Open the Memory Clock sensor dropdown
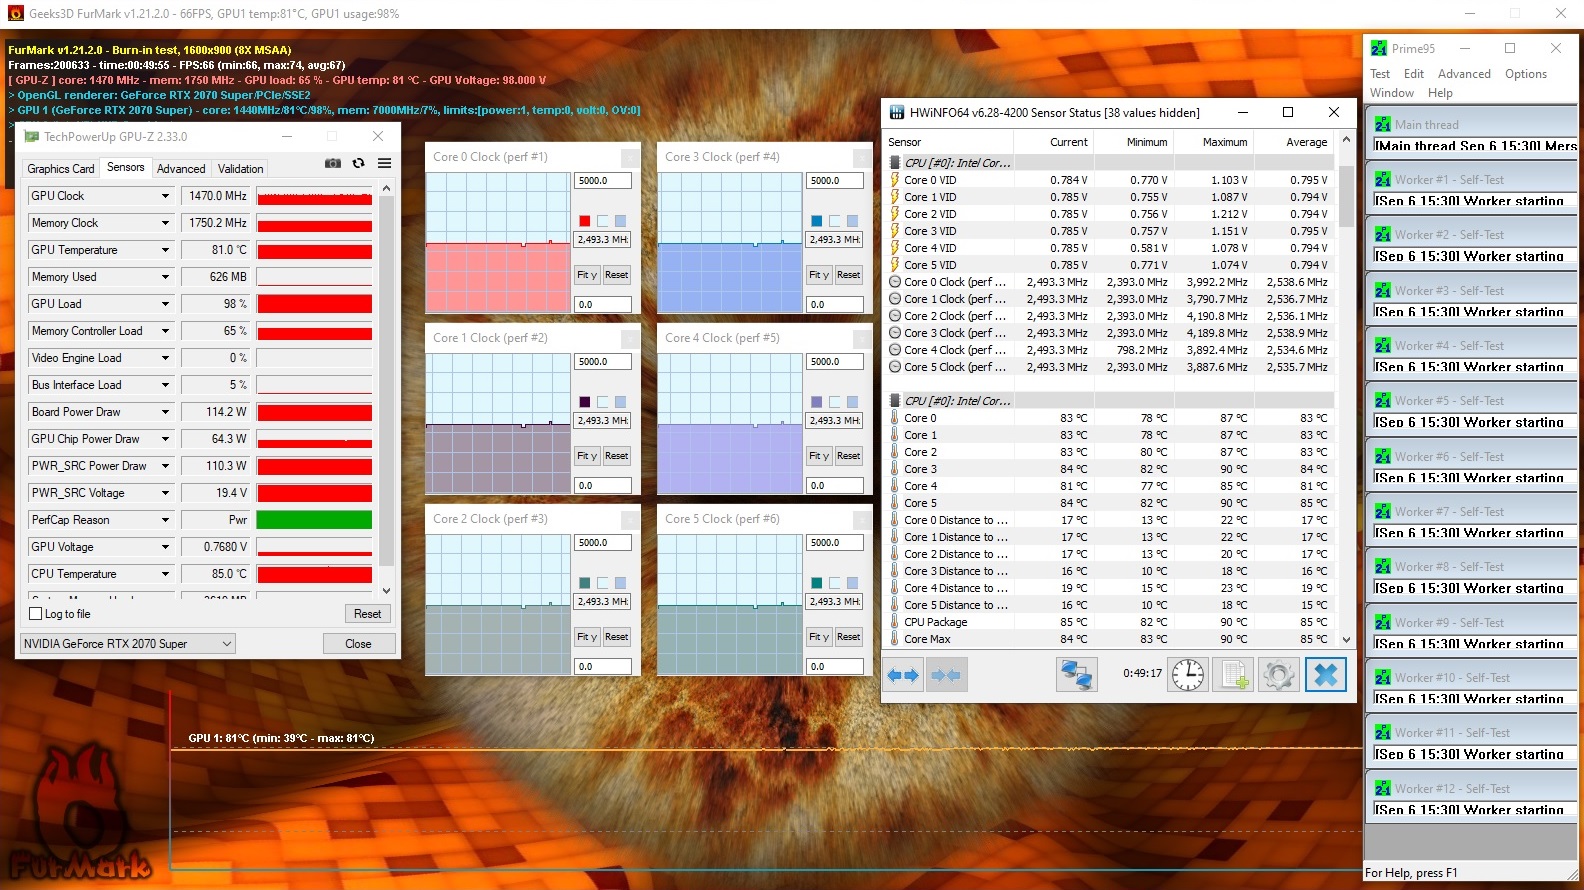1584x890 pixels. pos(165,223)
